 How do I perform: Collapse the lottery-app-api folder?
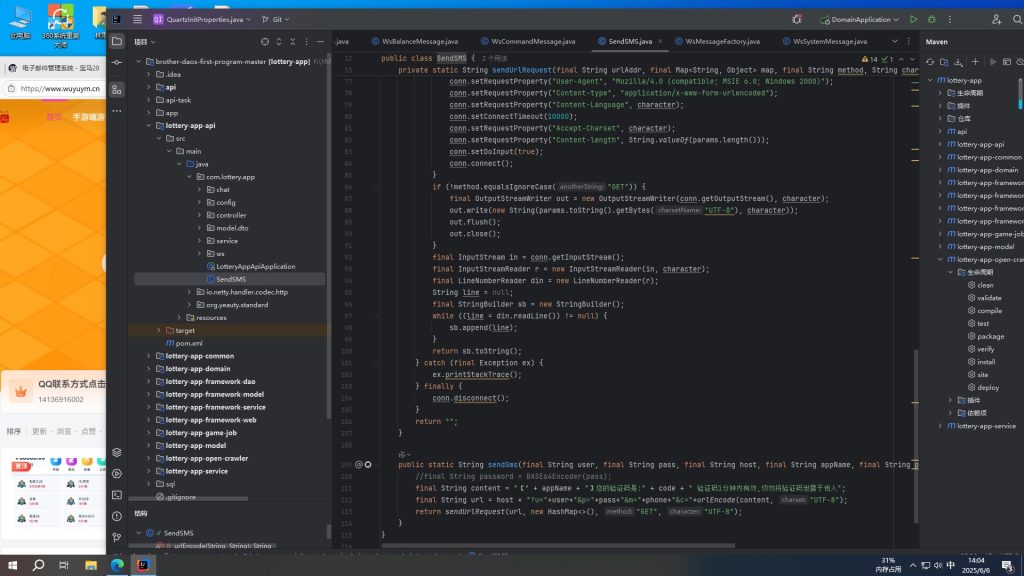coord(149,125)
